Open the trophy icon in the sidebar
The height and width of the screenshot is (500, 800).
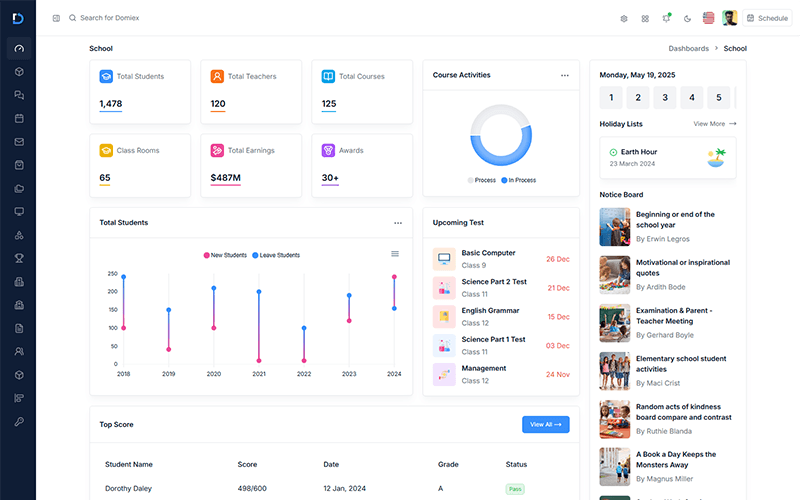(19, 258)
